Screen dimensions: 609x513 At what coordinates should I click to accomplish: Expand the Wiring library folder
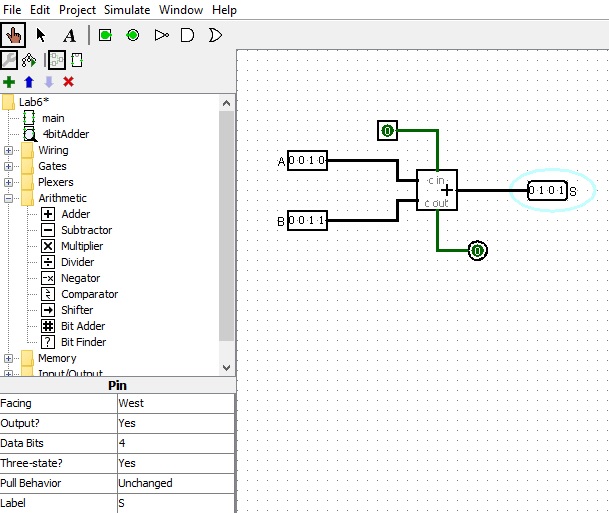tap(8, 150)
